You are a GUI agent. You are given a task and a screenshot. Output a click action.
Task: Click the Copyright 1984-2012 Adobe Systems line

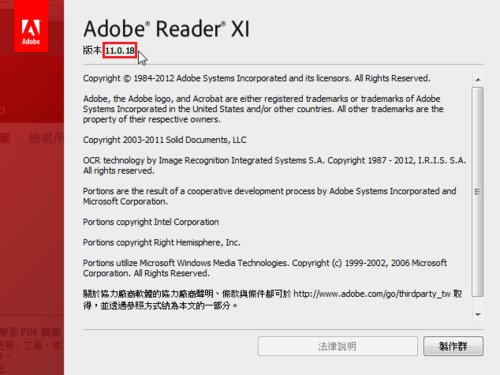pos(257,78)
